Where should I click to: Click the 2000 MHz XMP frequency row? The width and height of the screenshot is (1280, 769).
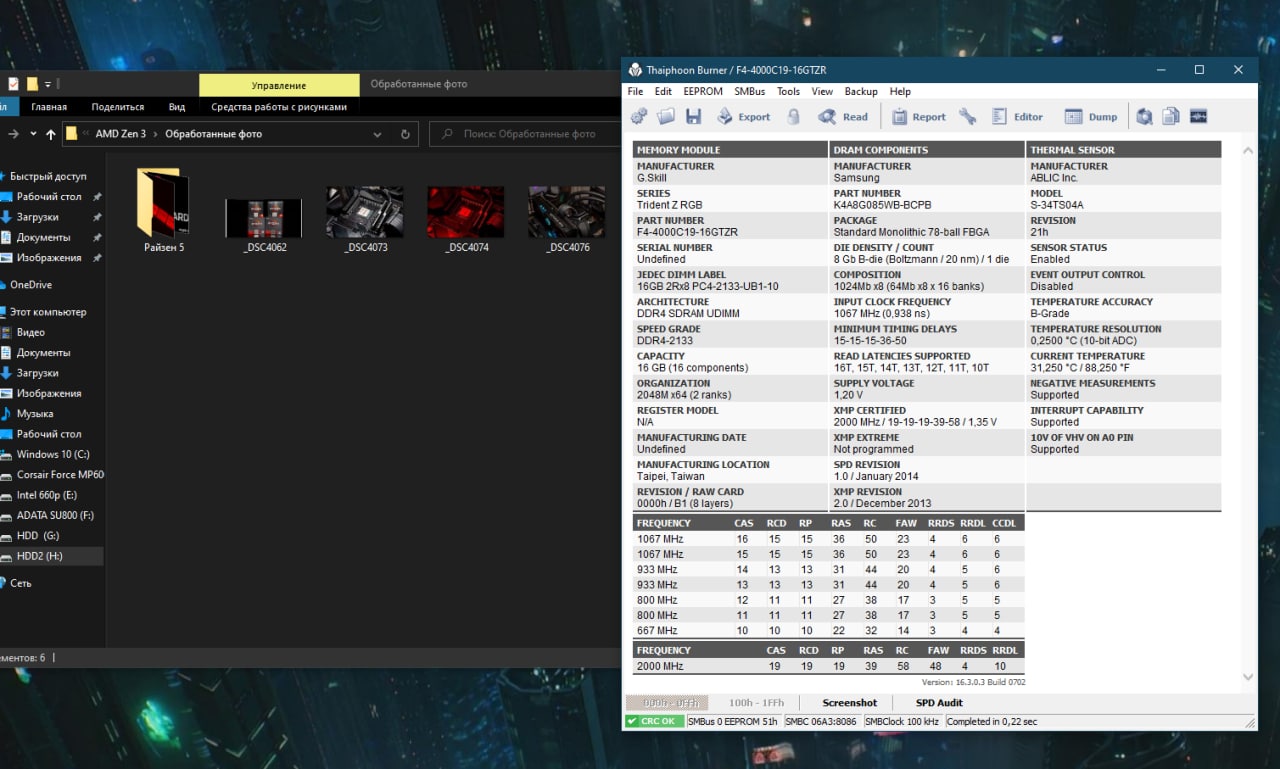828,666
